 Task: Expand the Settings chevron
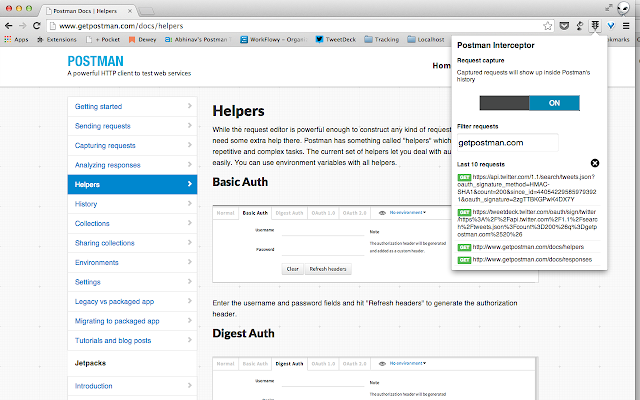[189, 282]
